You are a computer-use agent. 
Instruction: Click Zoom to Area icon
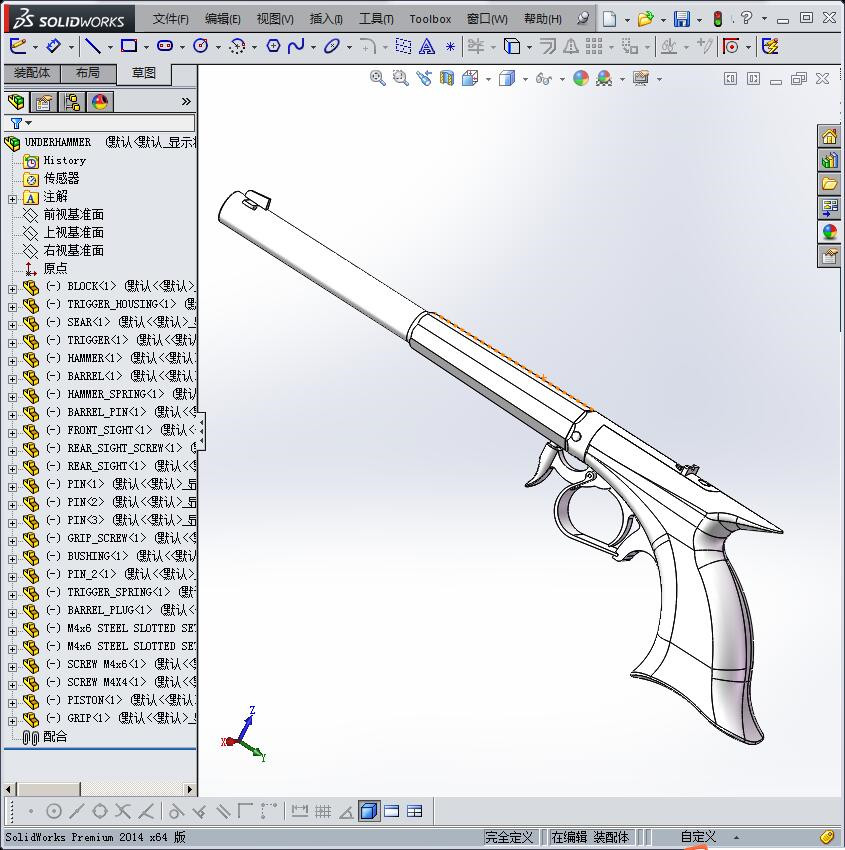pyautogui.click(x=401, y=79)
